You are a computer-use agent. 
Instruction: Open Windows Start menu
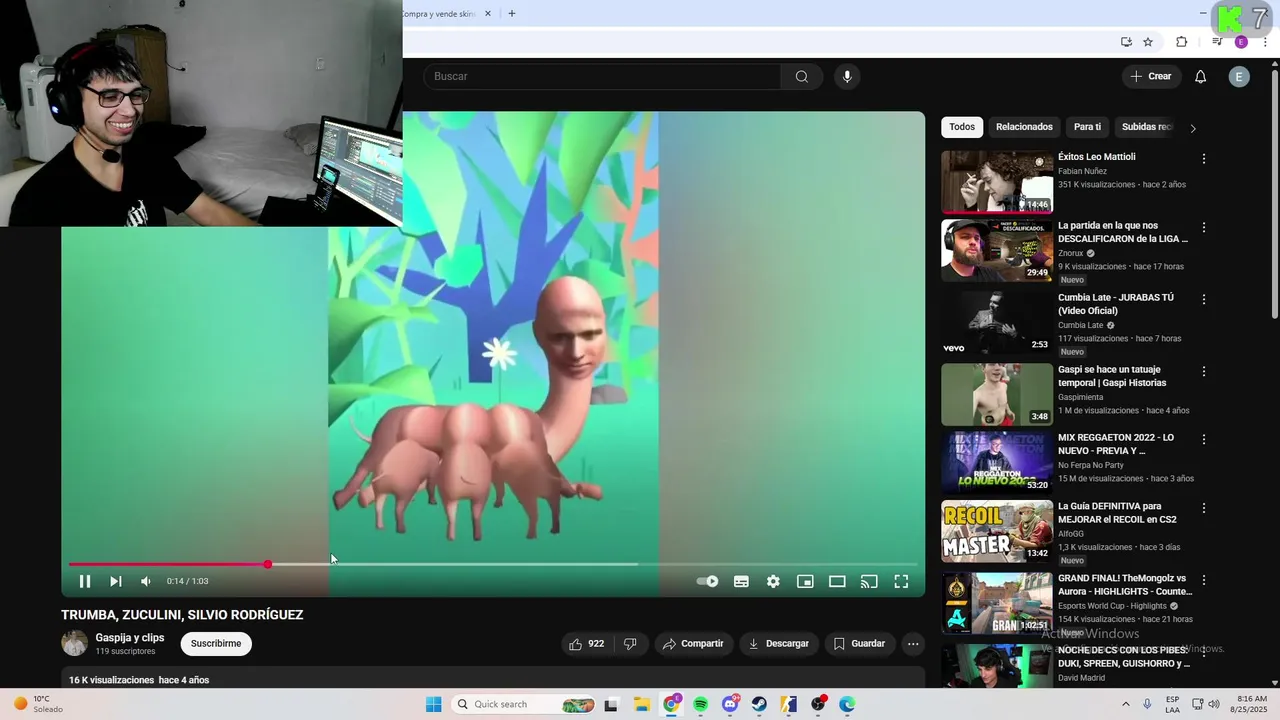(x=433, y=704)
